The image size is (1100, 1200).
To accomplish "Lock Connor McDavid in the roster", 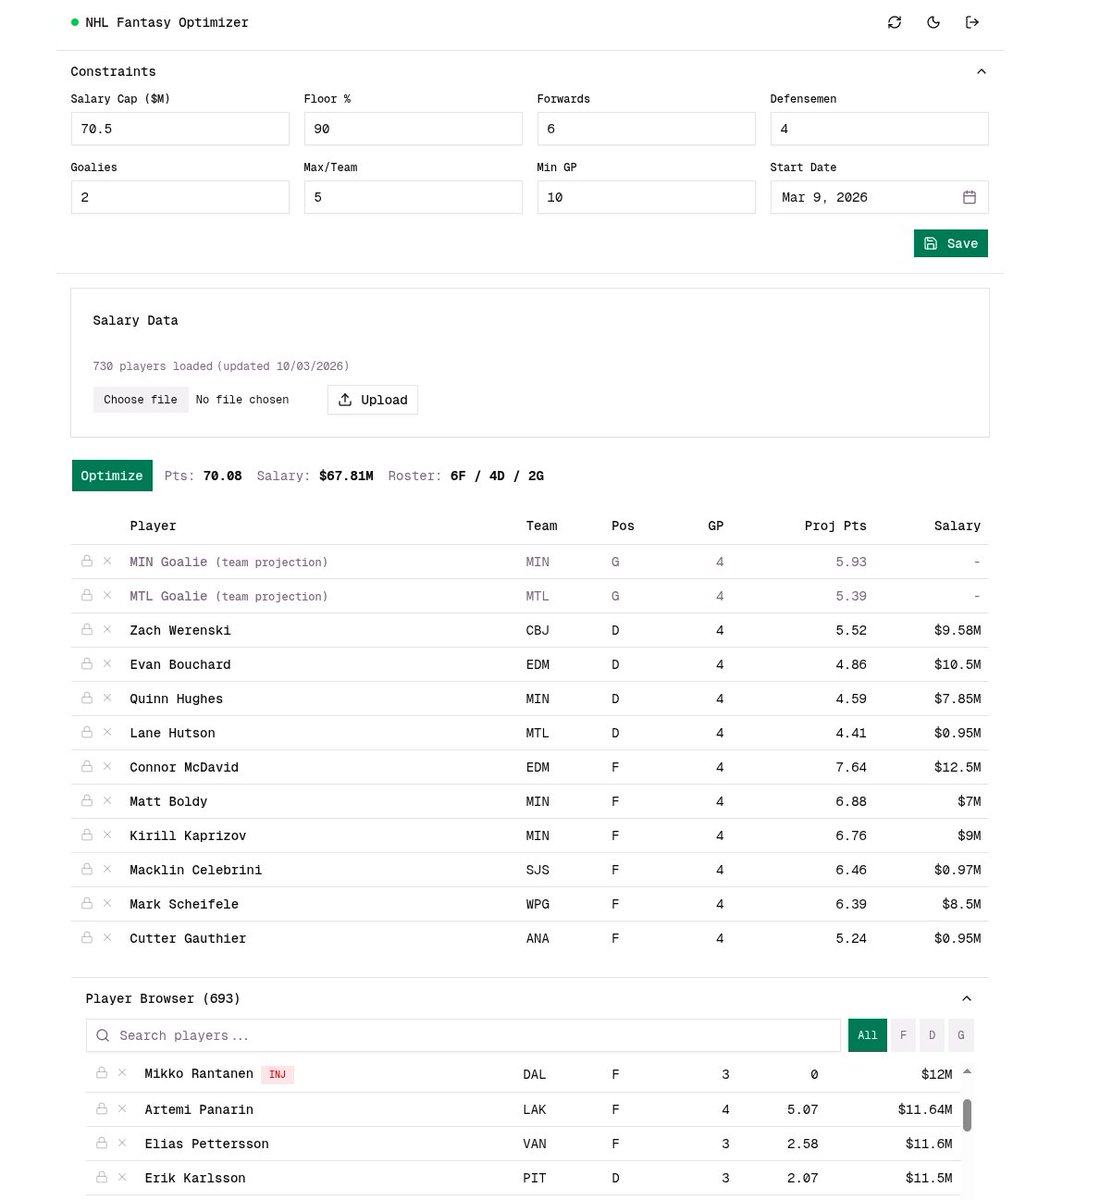I will 87,767.
